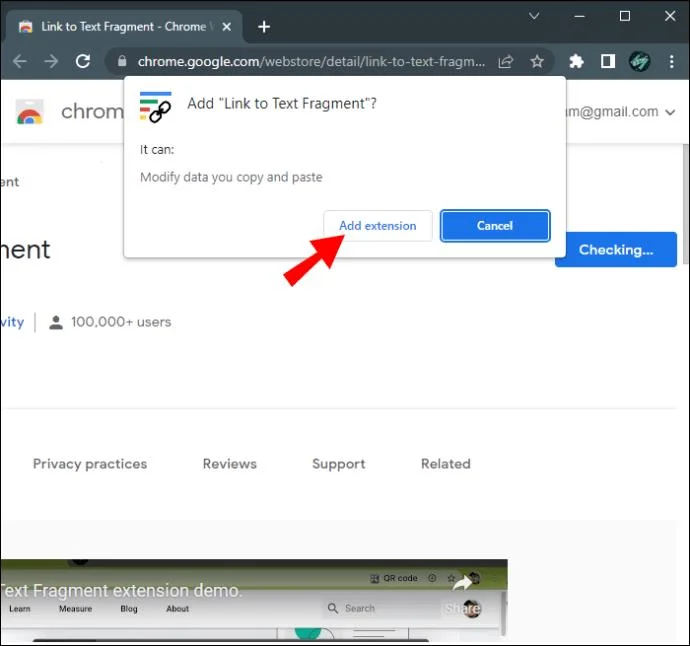Switch to Privacy practices tab
Image resolution: width=690 pixels, height=646 pixels.
[90, 464]
